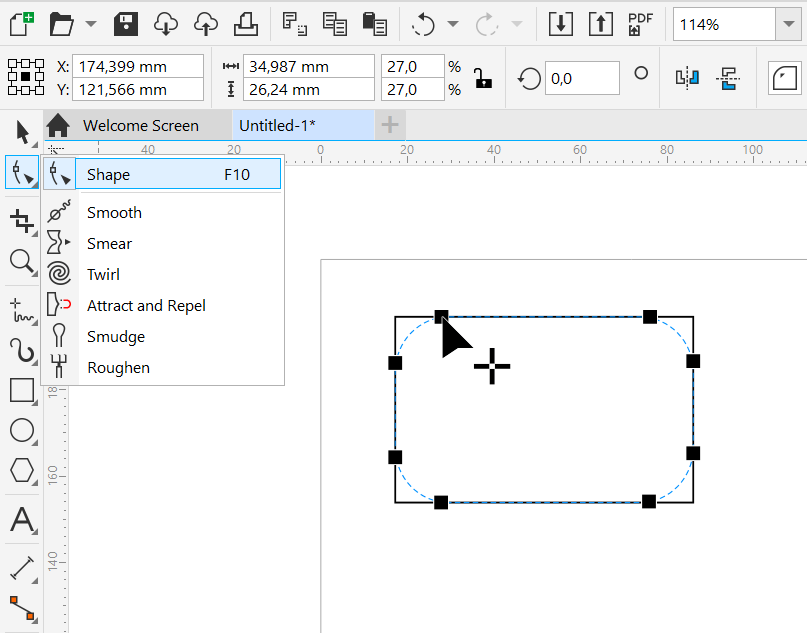Select the round corner option
Image resolution: width=807 pixels, height=633 pixels.
coord(784,78)
